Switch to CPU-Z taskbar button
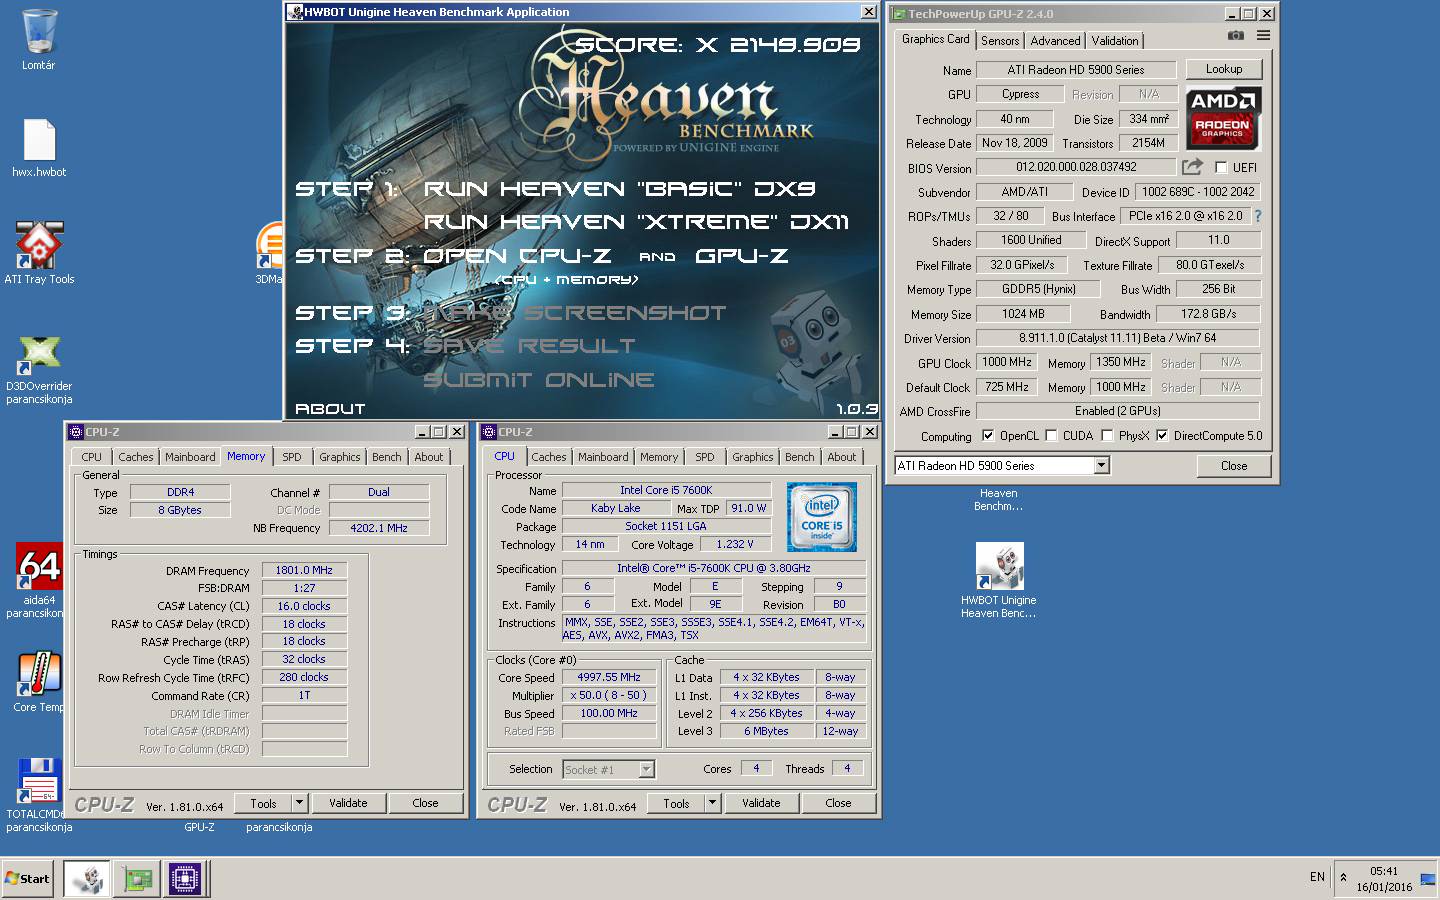Viewport: 1440px width, 900px height. tap(185, 879)
